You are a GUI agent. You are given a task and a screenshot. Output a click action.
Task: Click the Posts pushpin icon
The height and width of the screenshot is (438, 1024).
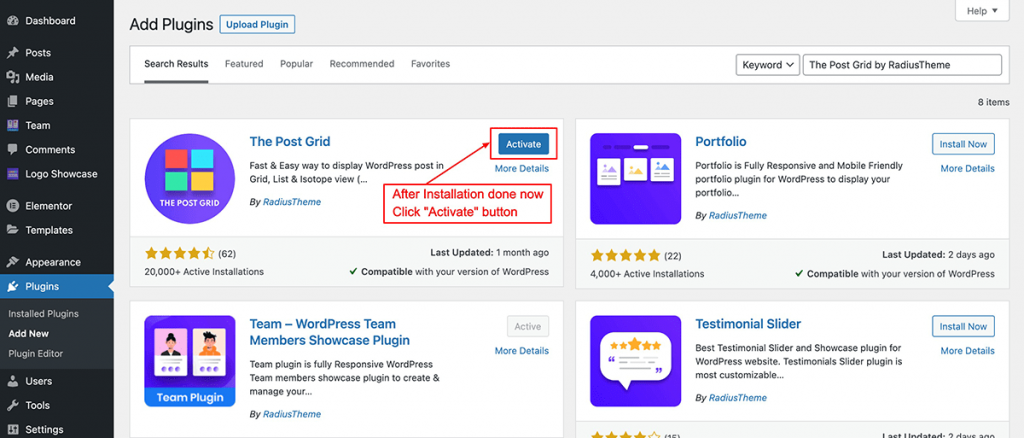(12, 53)
